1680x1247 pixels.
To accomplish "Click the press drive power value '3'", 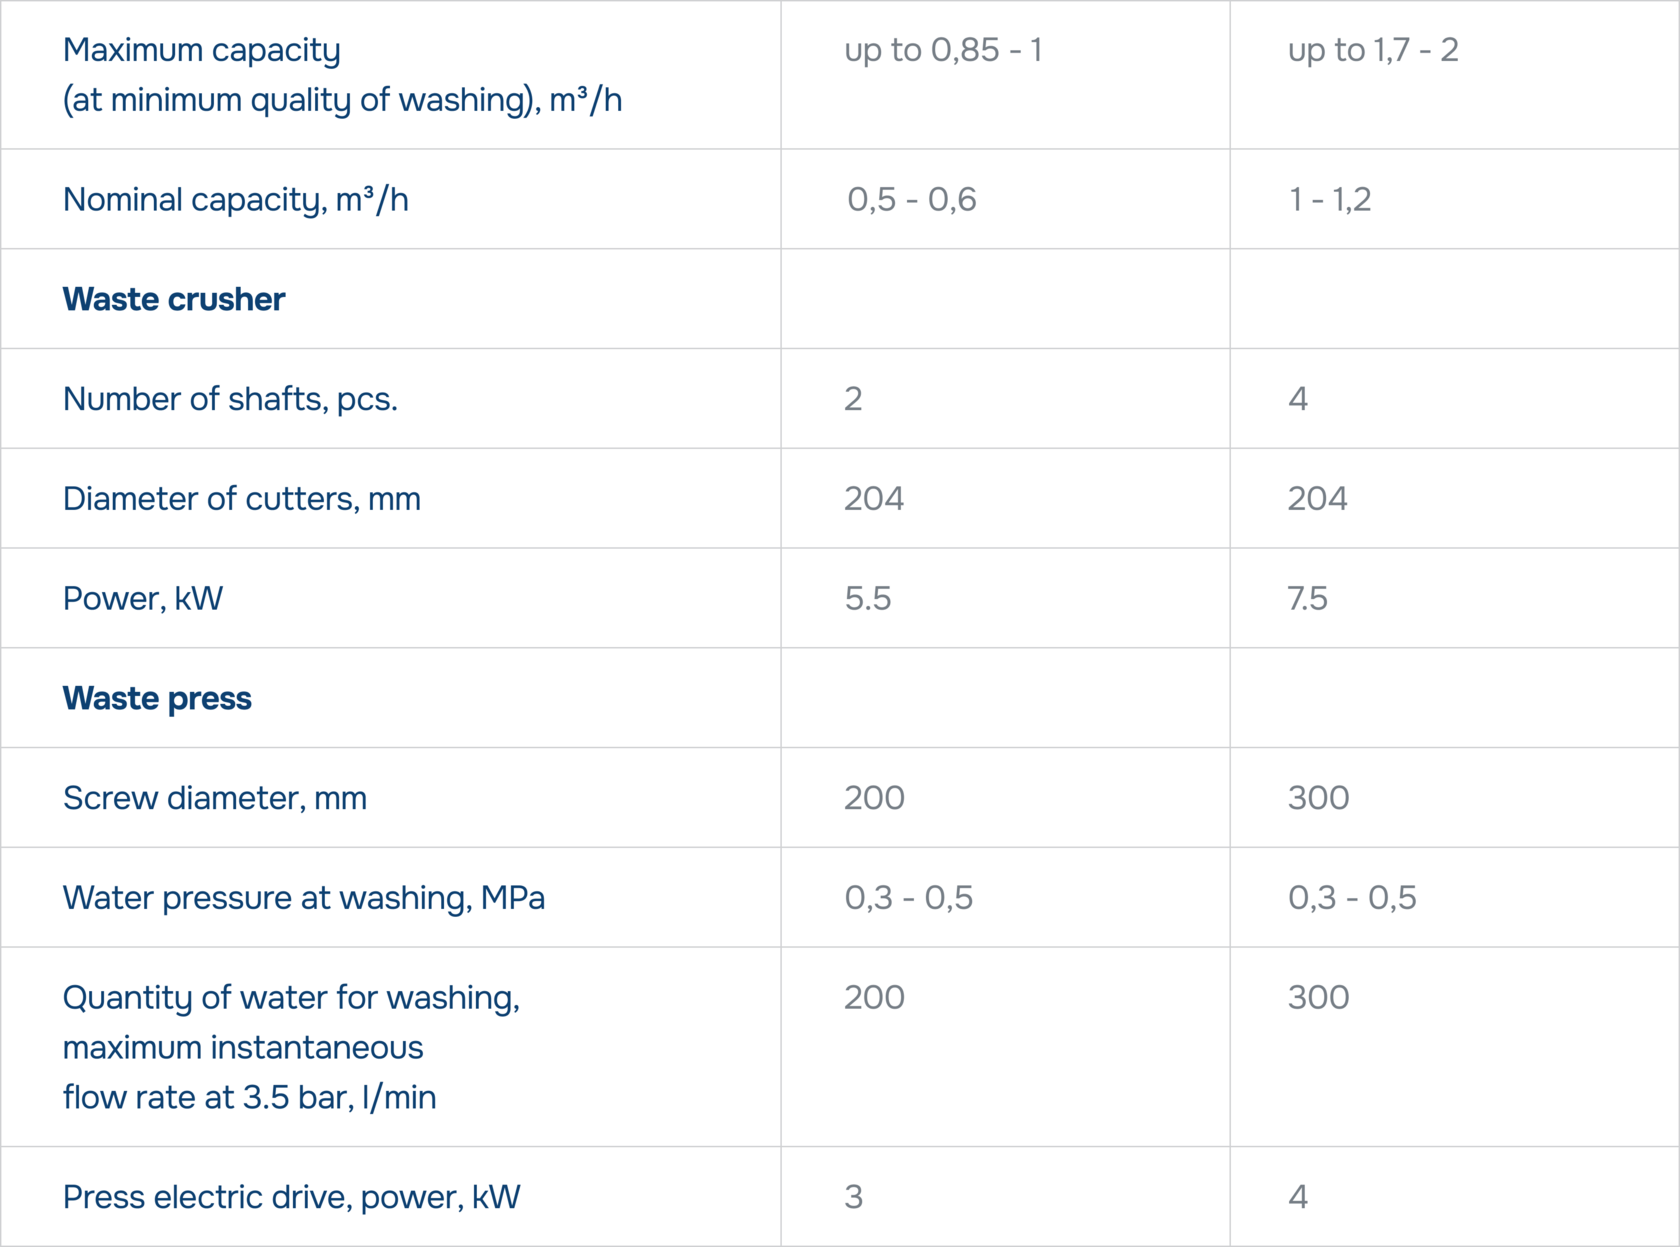I will click(853, 1197).
